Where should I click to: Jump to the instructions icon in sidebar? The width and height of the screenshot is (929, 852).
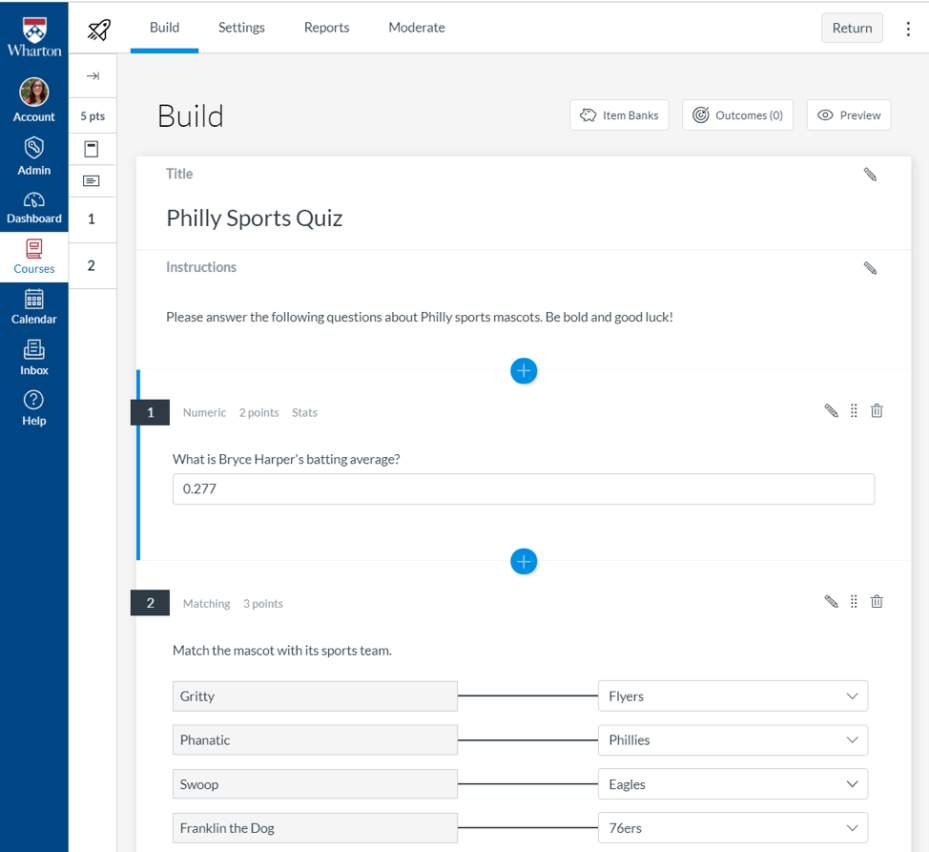[x=91, y=181]
